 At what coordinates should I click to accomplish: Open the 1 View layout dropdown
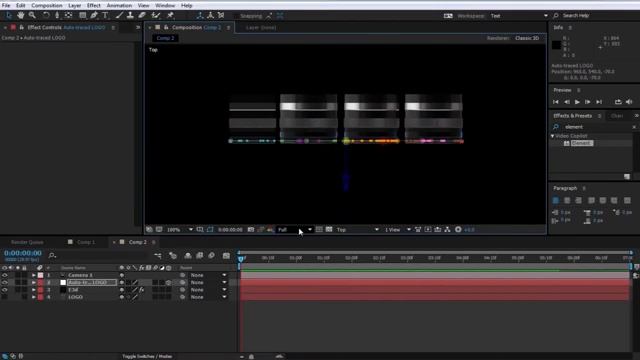click(398, 230)
